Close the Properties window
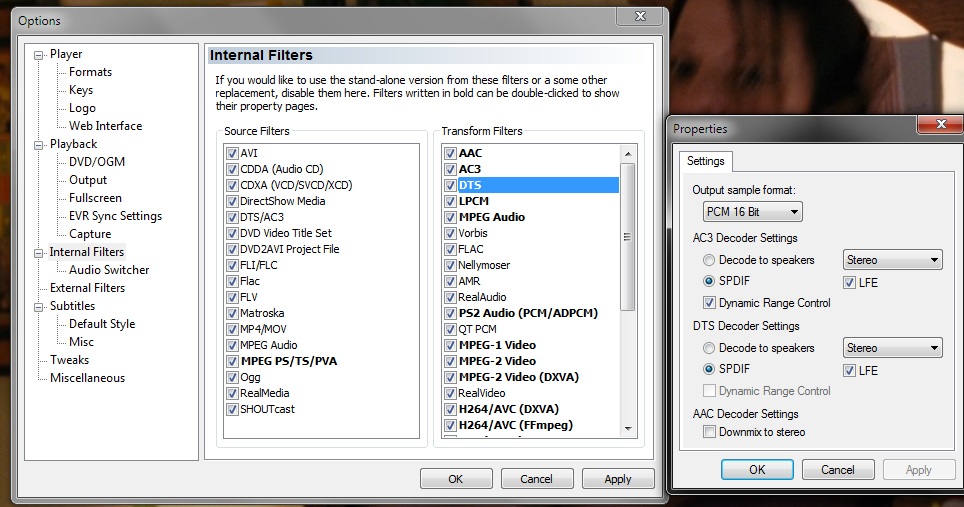This screenshot has width=964, height=507. click(940, 124)
